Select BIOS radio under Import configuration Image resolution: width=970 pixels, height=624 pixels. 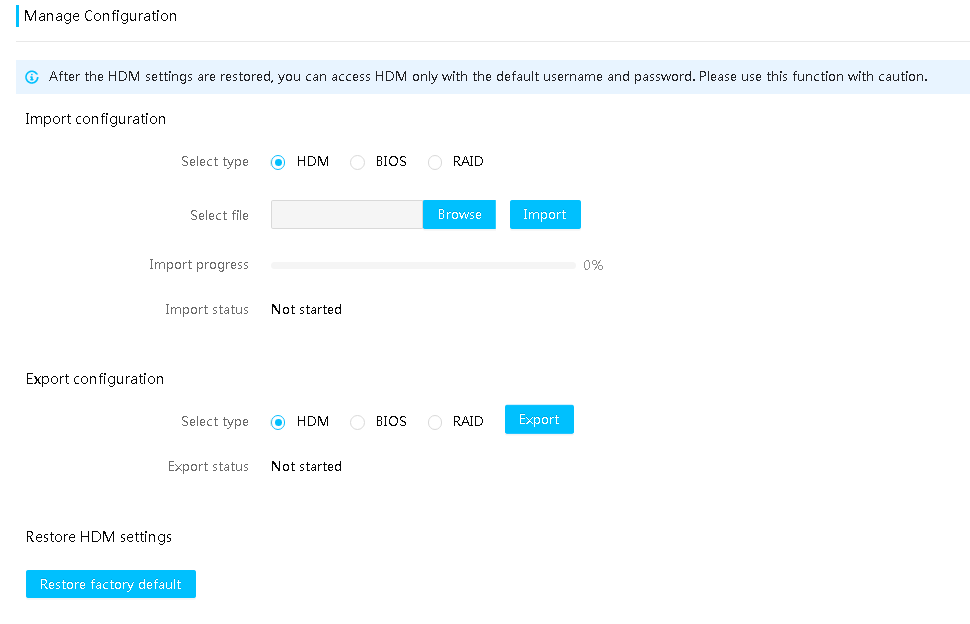(357, 162)
